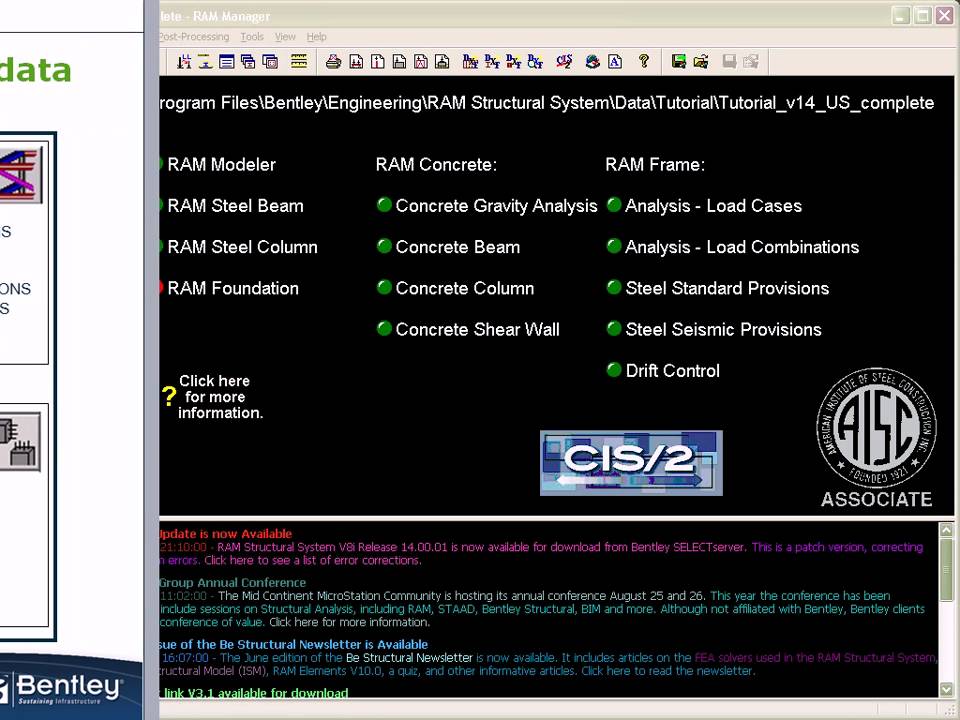Open the Post-Processing menu
The image size is (960, 720).
point(194,37)
